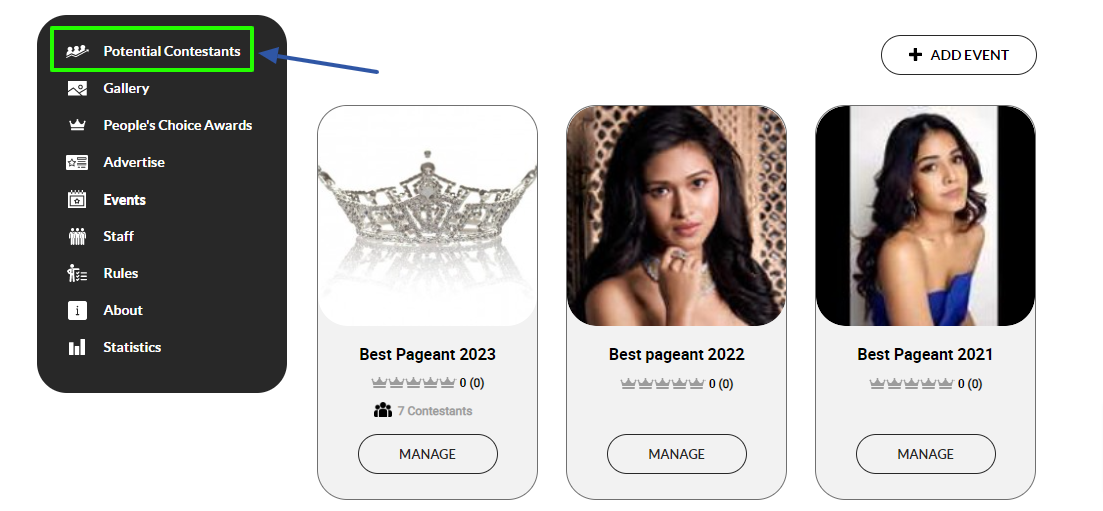The height and width of the screenshot is (511, 1103).
Task: Click the crown icon beside People's Choice Awards
Action: [77, 125]
